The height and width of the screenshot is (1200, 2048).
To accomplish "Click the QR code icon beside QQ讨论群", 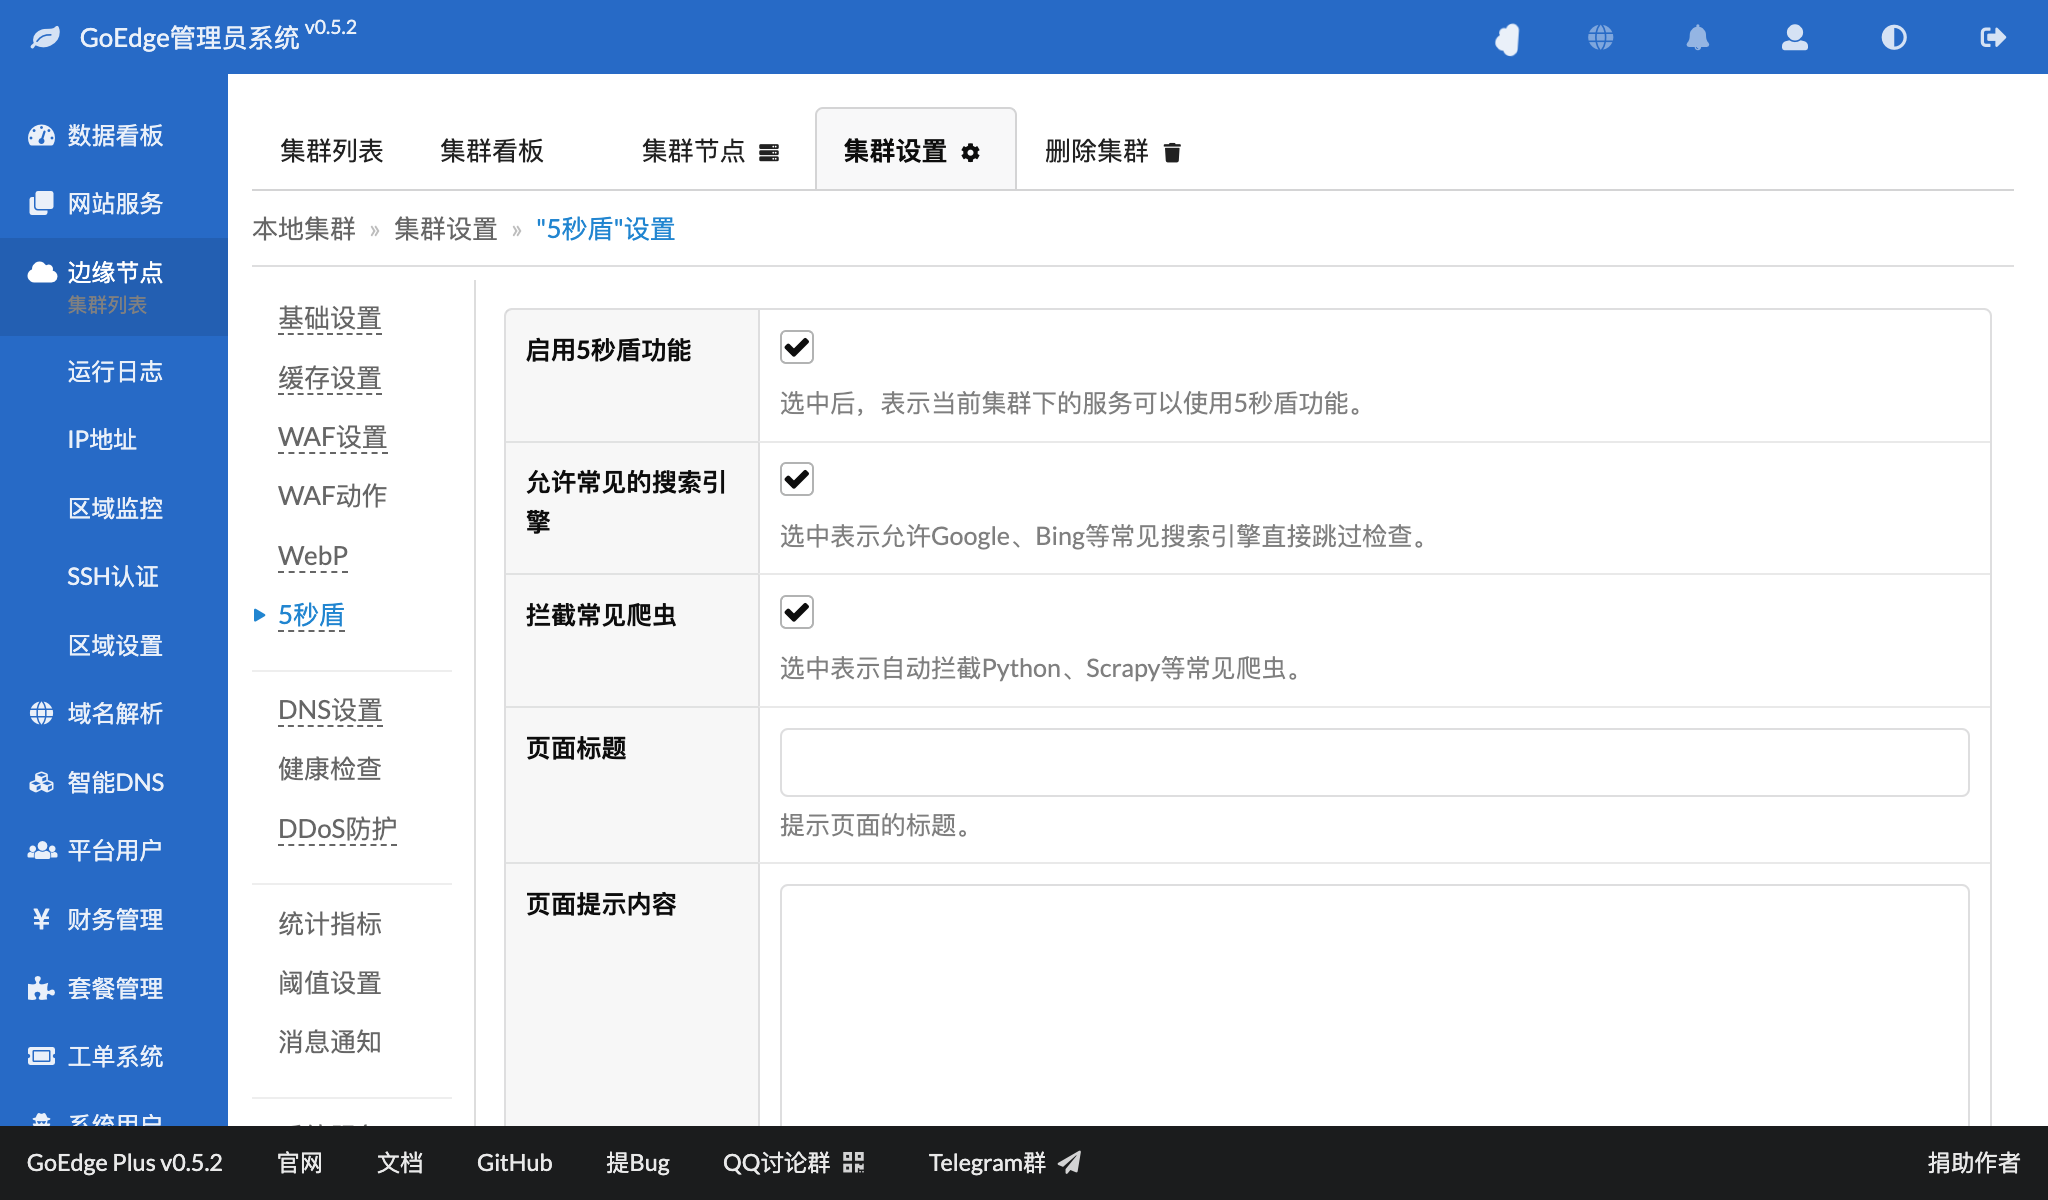I will pos(853,1162).
